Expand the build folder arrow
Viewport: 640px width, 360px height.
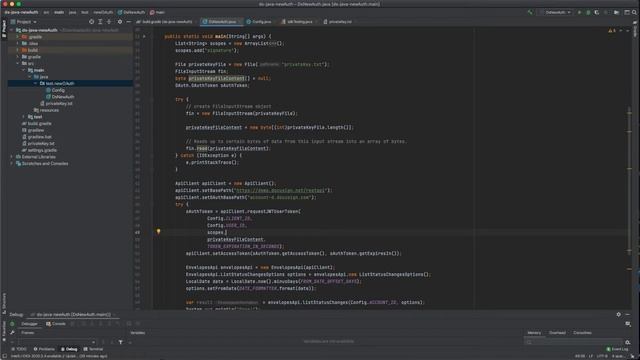click(x=18, y=50)
